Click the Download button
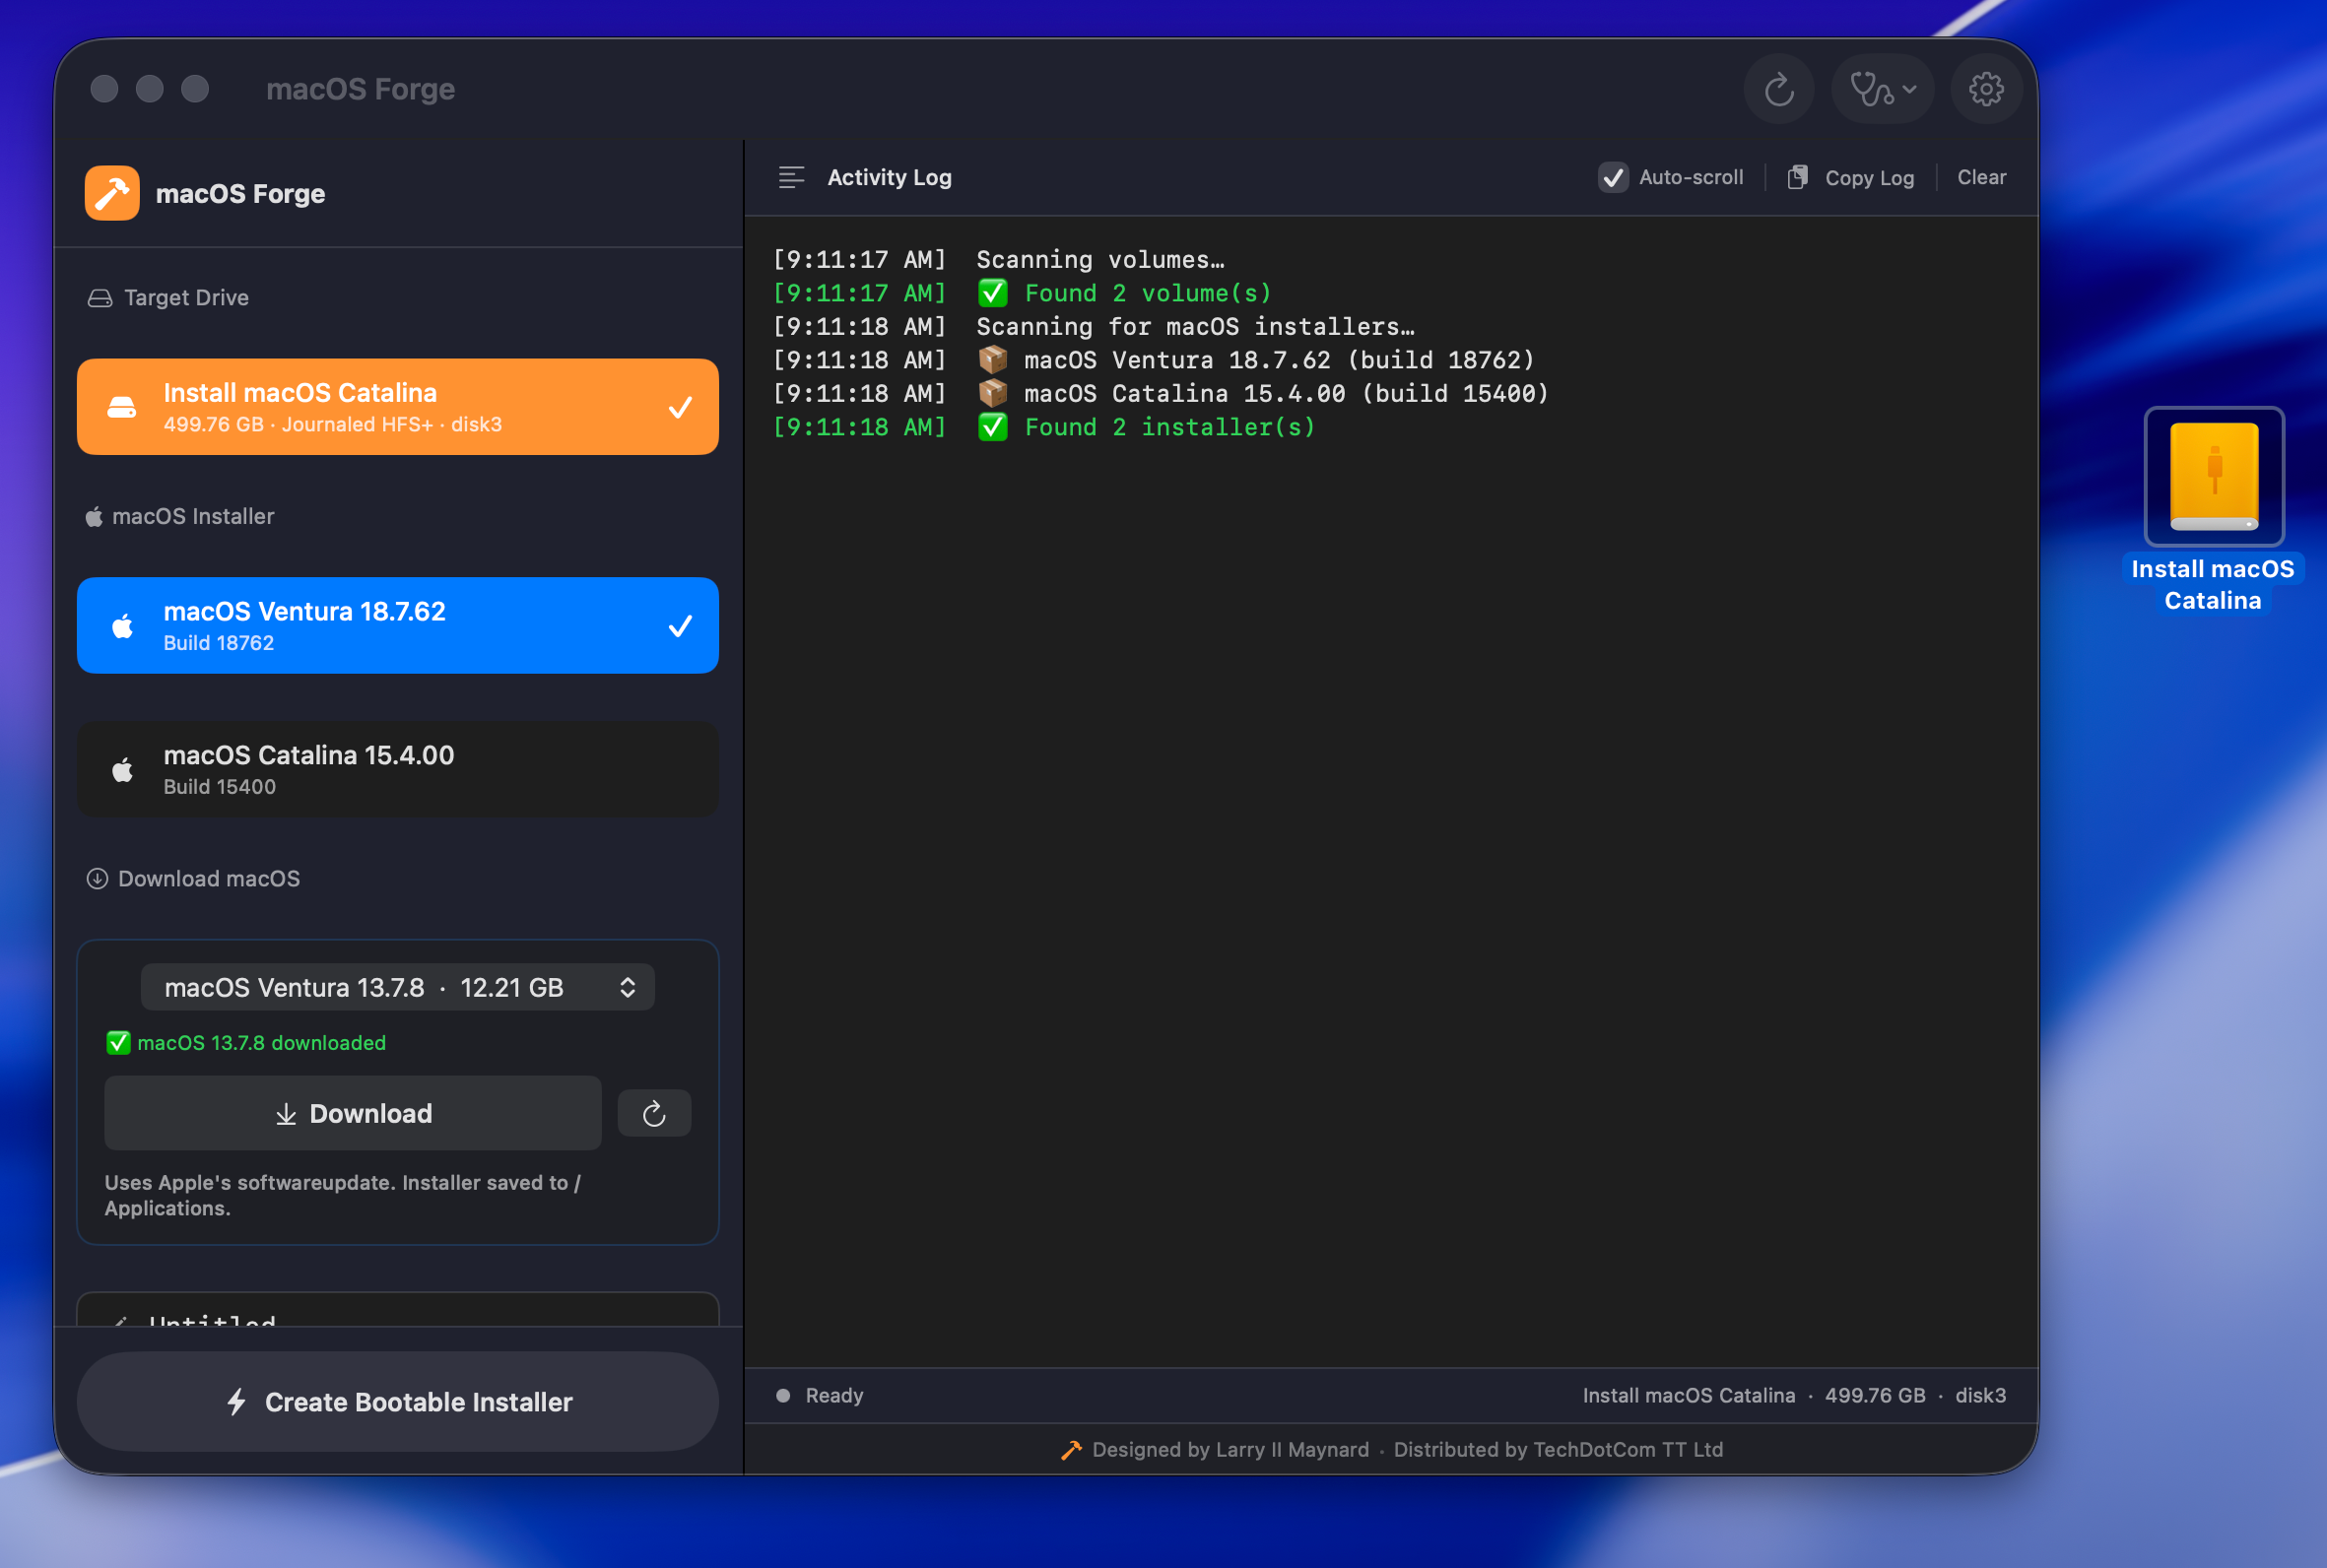The height and width of the screenshot is (1568, 2327). point(353,1113)
